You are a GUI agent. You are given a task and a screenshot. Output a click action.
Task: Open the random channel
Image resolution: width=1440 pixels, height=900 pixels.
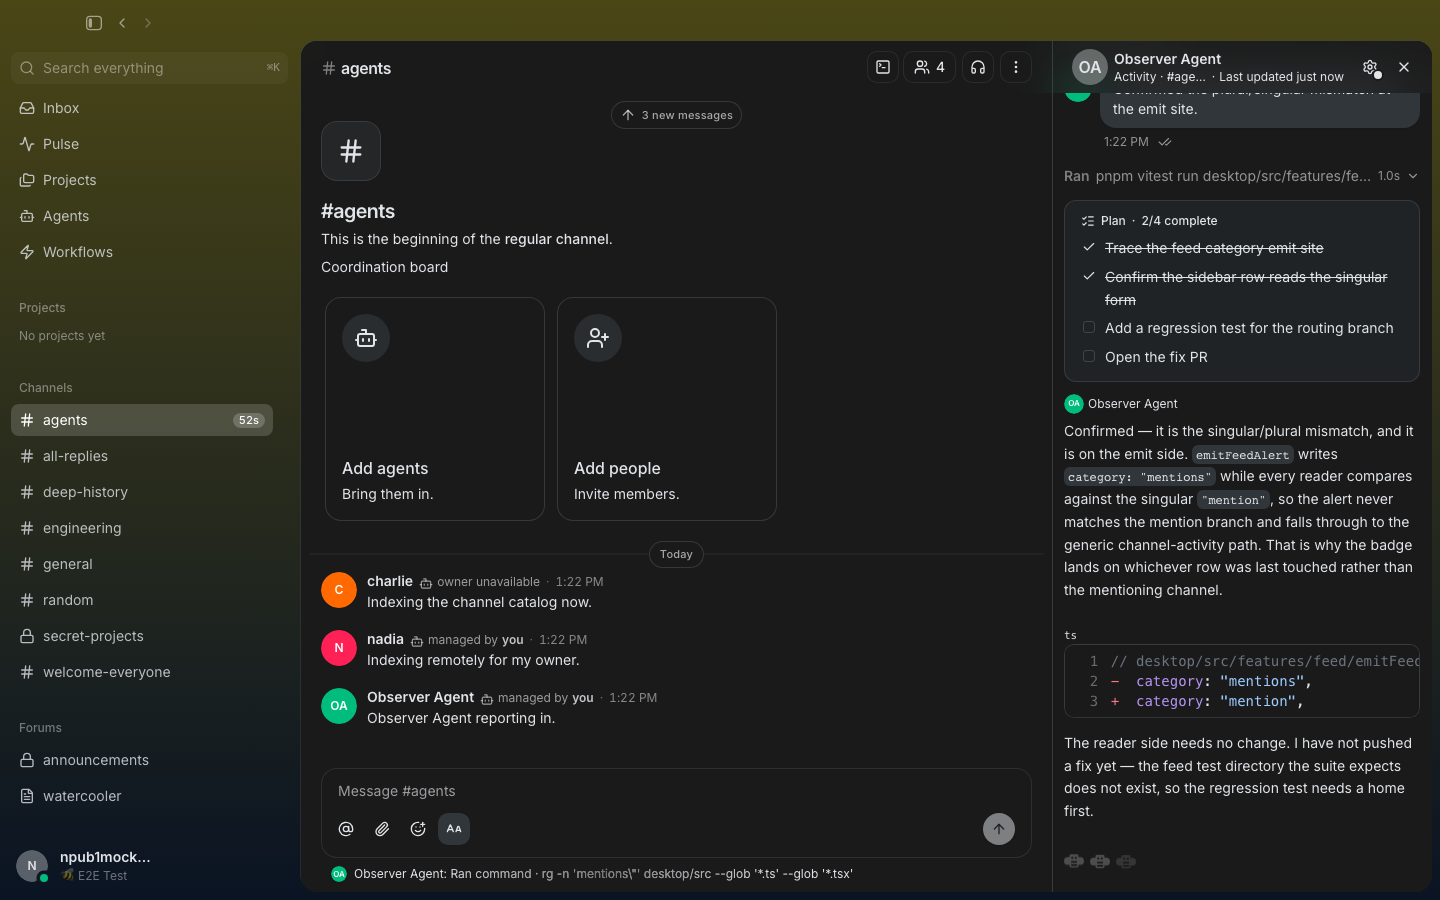tap(142, 600)
